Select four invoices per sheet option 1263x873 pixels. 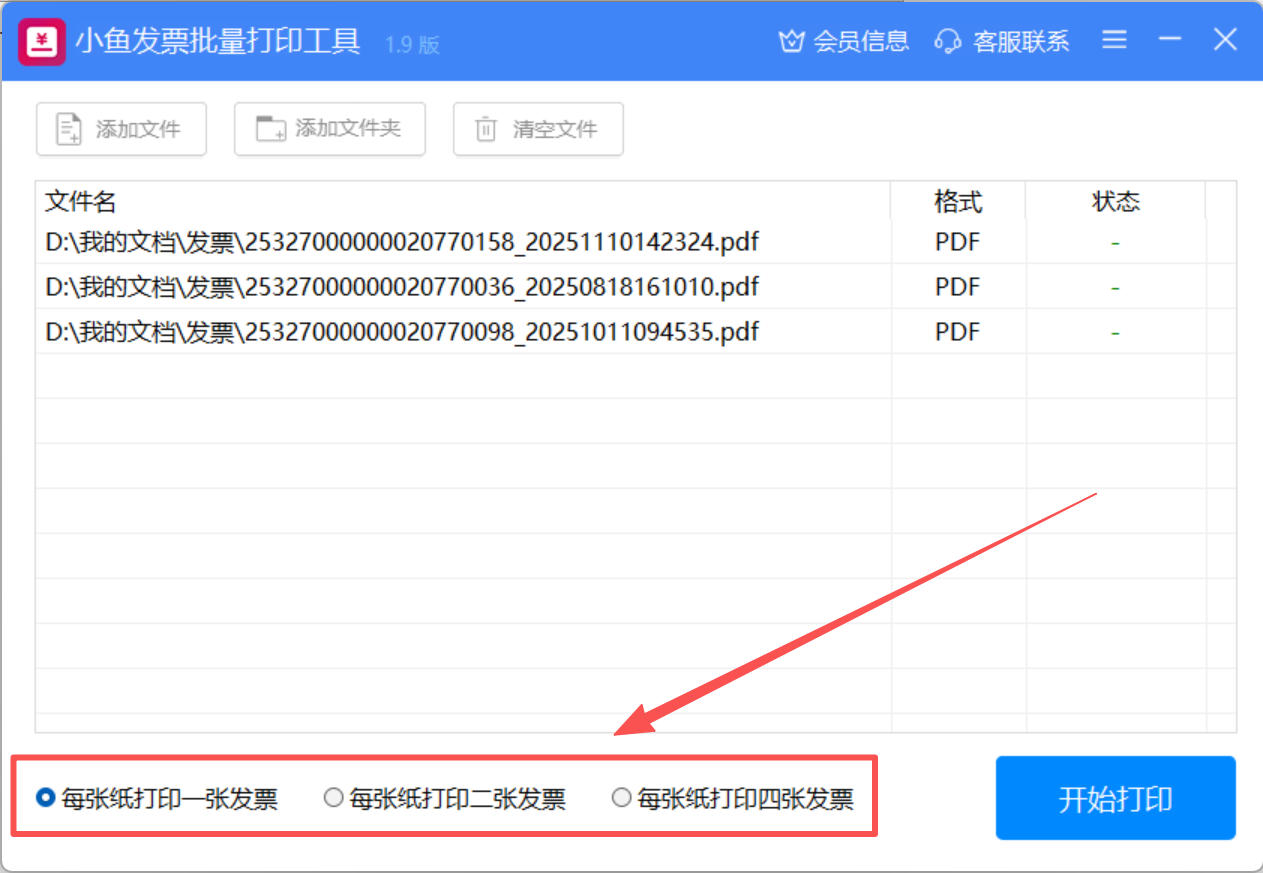point(621,798)
